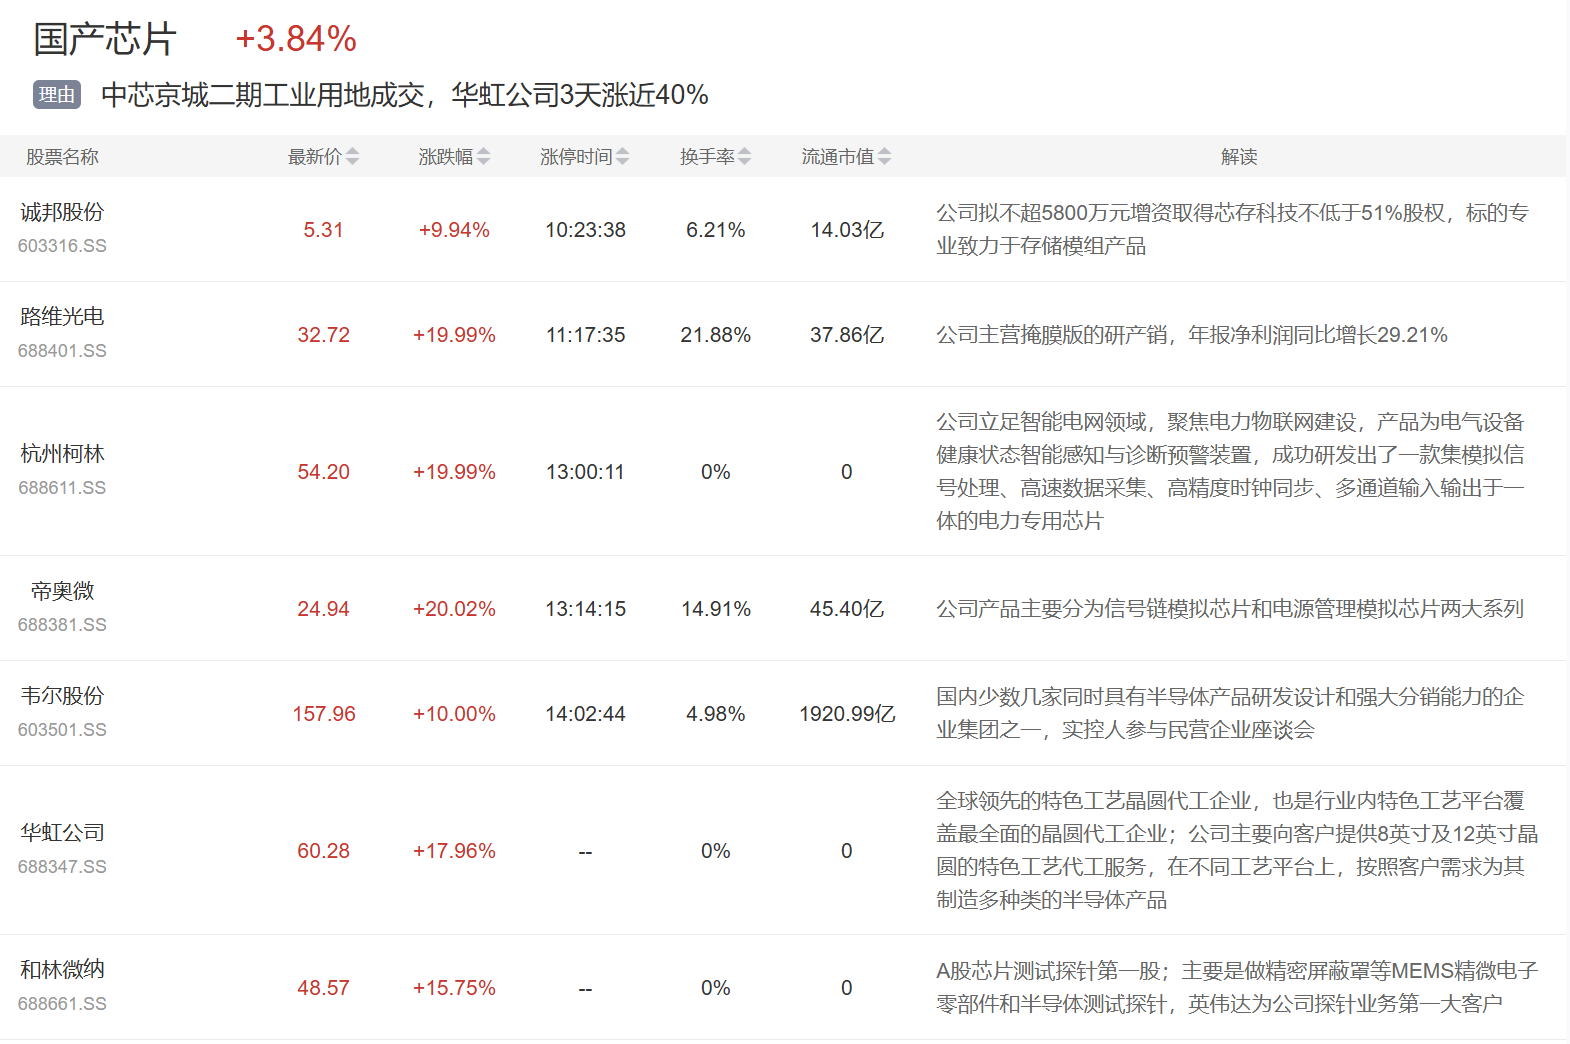Sort by 涨跌幅 column arrows
1570x1044 pixels.
(483, 157)
